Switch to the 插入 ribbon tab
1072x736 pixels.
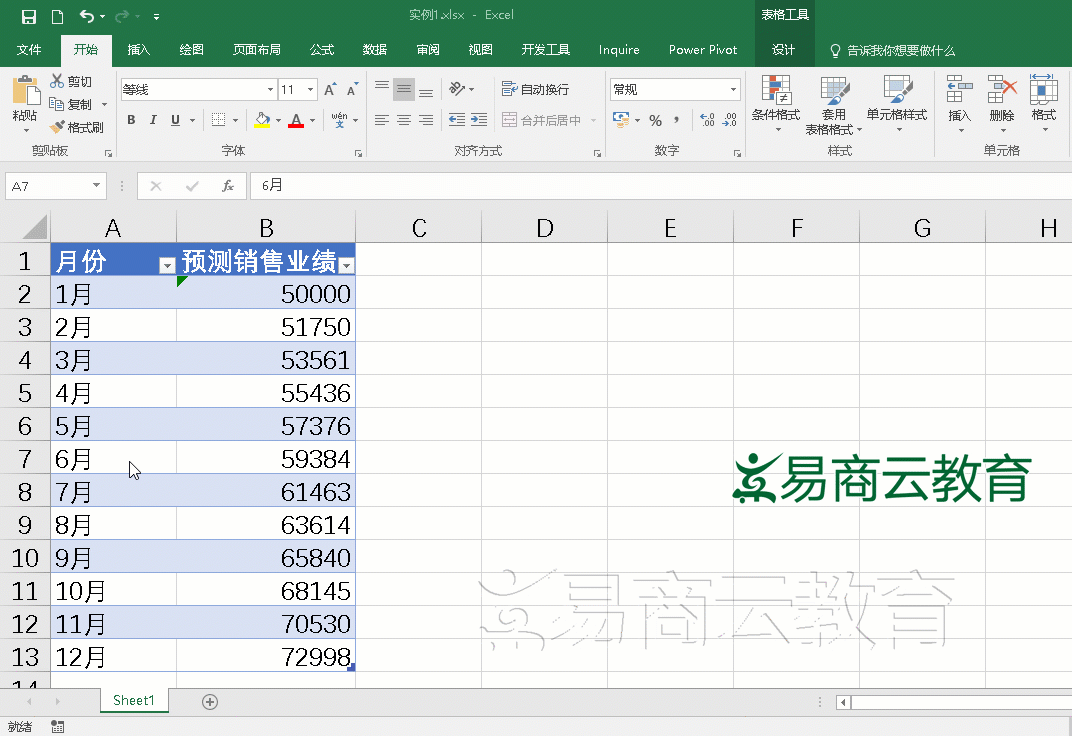[138, 50]
